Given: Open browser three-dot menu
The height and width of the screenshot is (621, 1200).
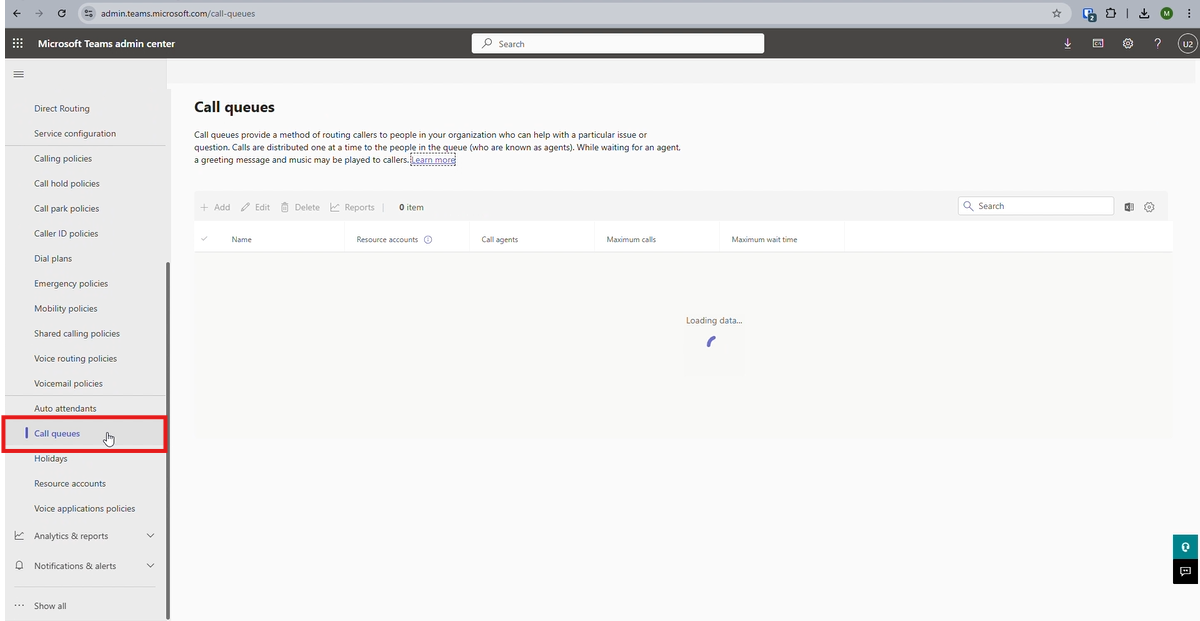Looking at the screenshot, I should pyautogui.click(x=1187, y=14).
